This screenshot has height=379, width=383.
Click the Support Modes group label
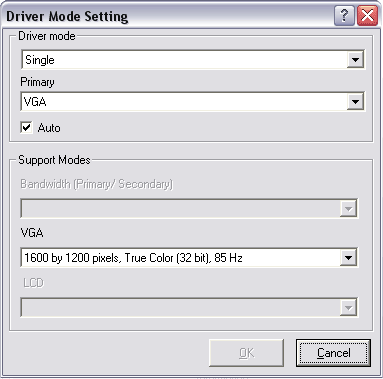coord(54,160)
